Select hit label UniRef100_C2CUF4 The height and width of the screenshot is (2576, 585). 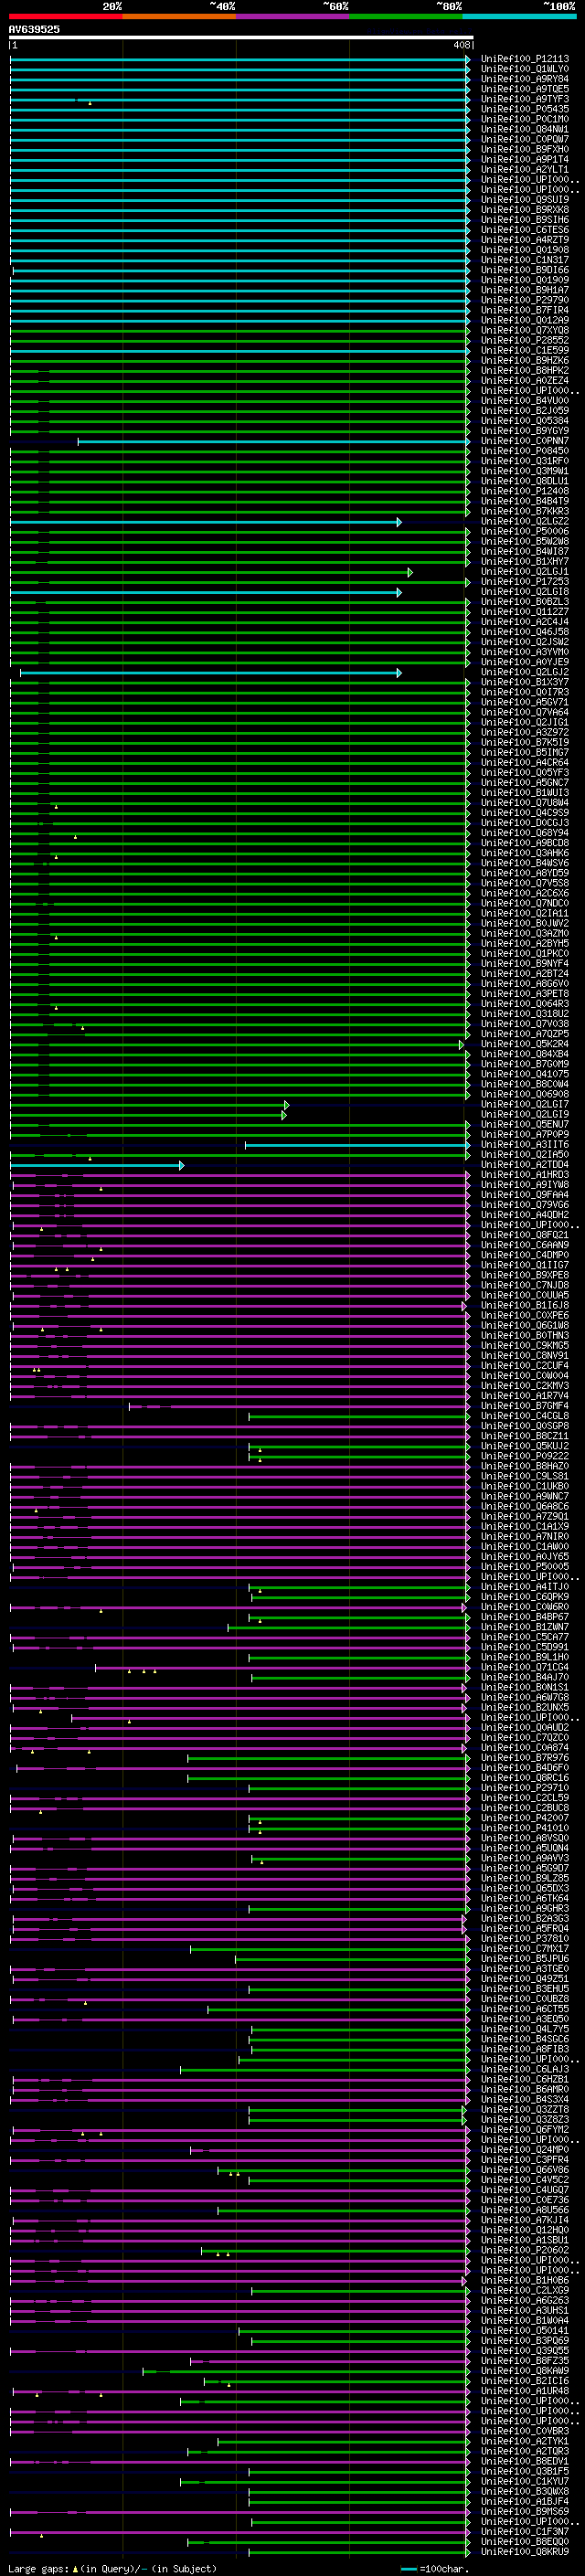click(x=525, y=1366)
